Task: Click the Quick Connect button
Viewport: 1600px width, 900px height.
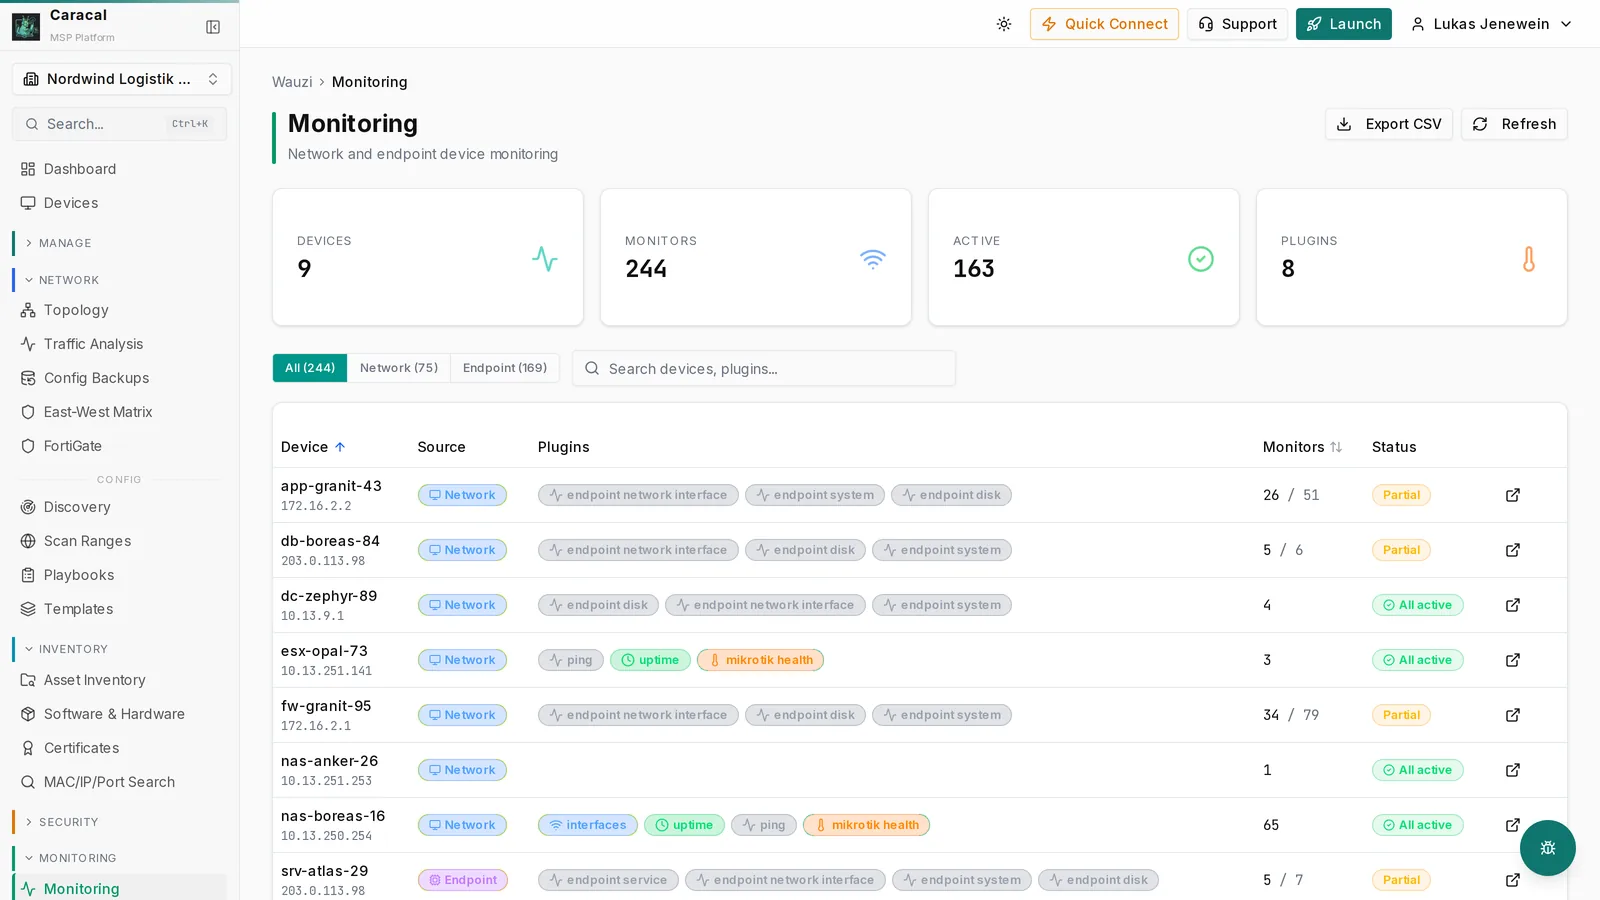Action: point(1104,24)
